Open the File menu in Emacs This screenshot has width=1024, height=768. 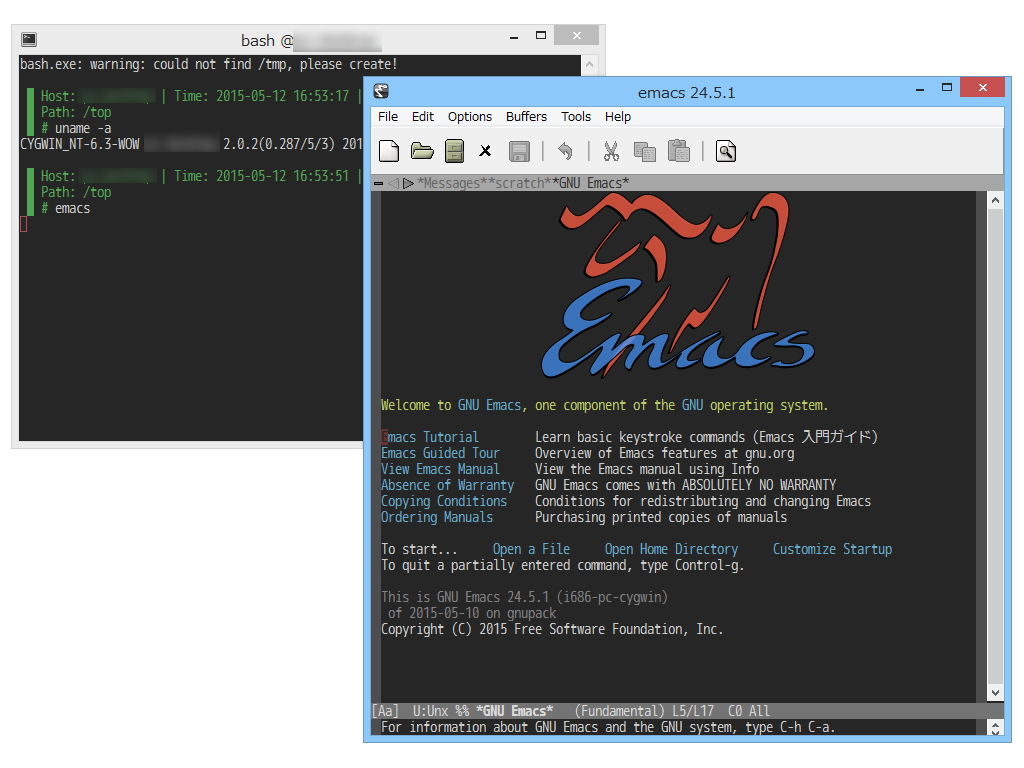(x=387, y=116)
